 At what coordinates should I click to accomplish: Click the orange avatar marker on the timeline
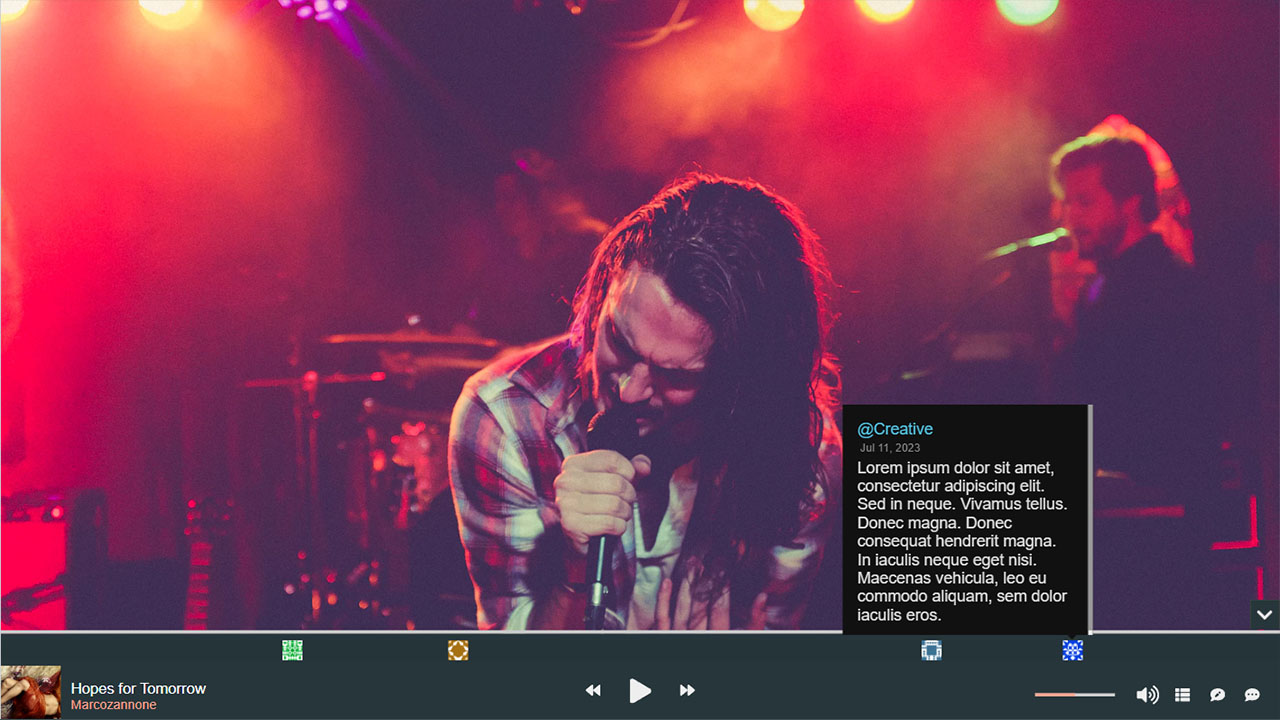click(457, 649)
